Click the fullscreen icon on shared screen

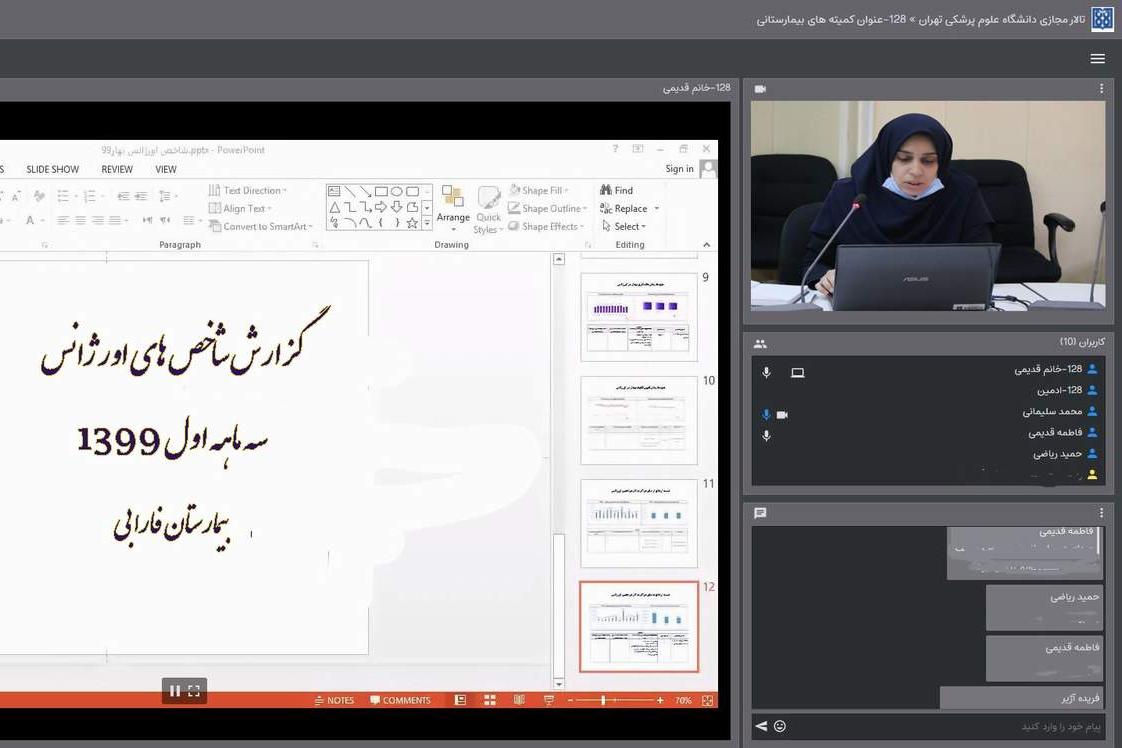[194, 691]
